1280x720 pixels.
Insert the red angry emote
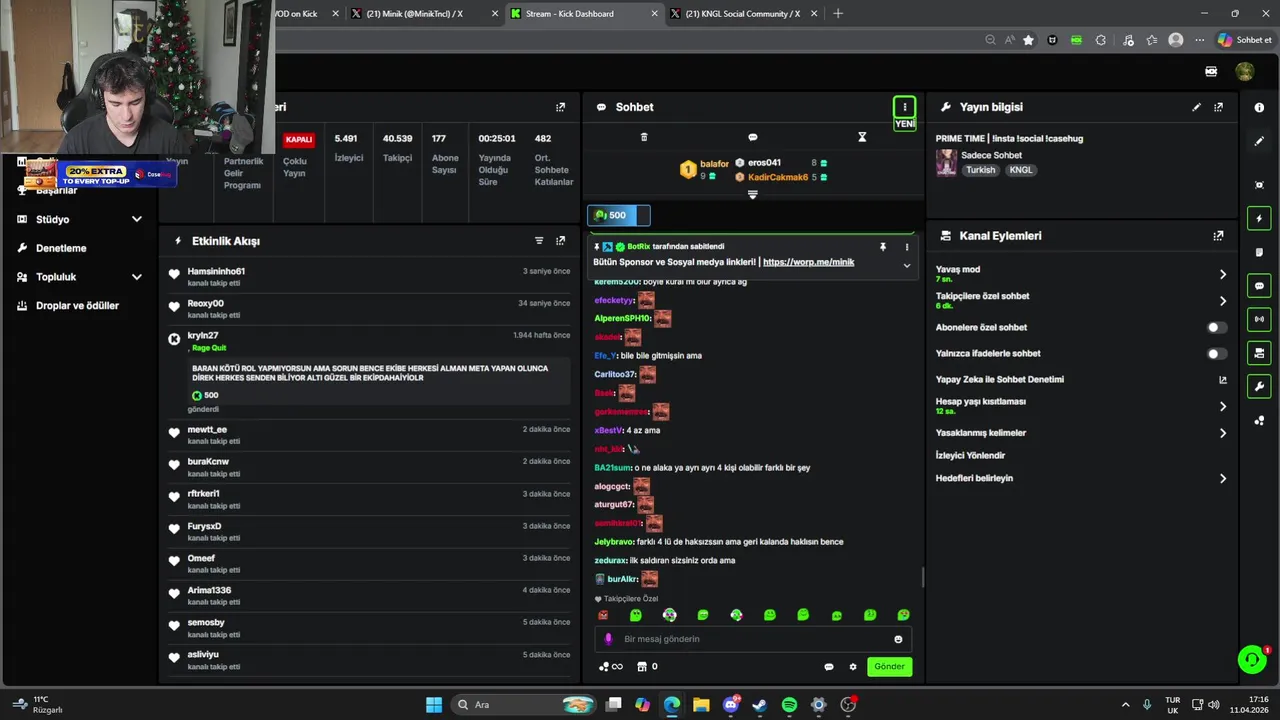pos(603,616)
